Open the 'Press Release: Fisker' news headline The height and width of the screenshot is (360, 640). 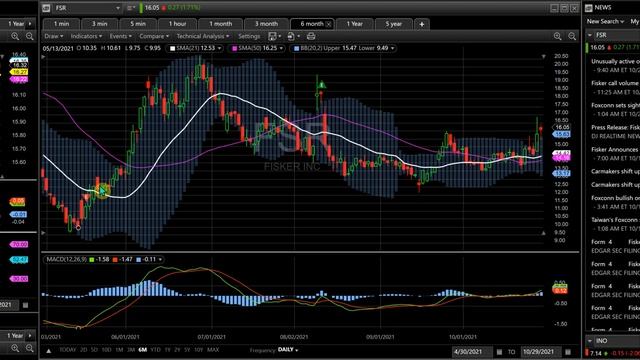coord(616,127)
